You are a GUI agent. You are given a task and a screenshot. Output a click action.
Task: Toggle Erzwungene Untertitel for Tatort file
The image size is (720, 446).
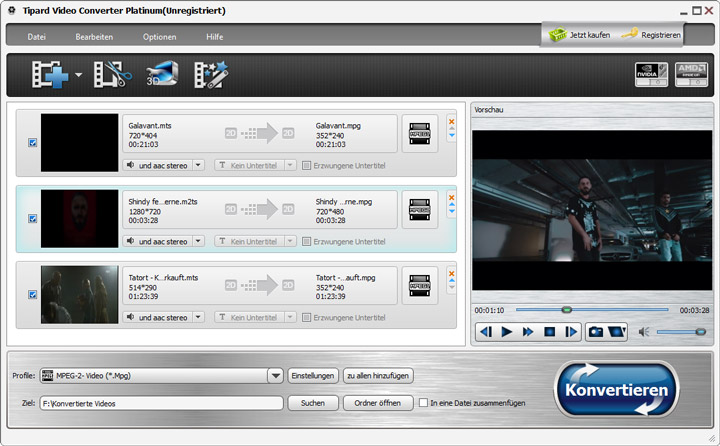tap(306, 317)
